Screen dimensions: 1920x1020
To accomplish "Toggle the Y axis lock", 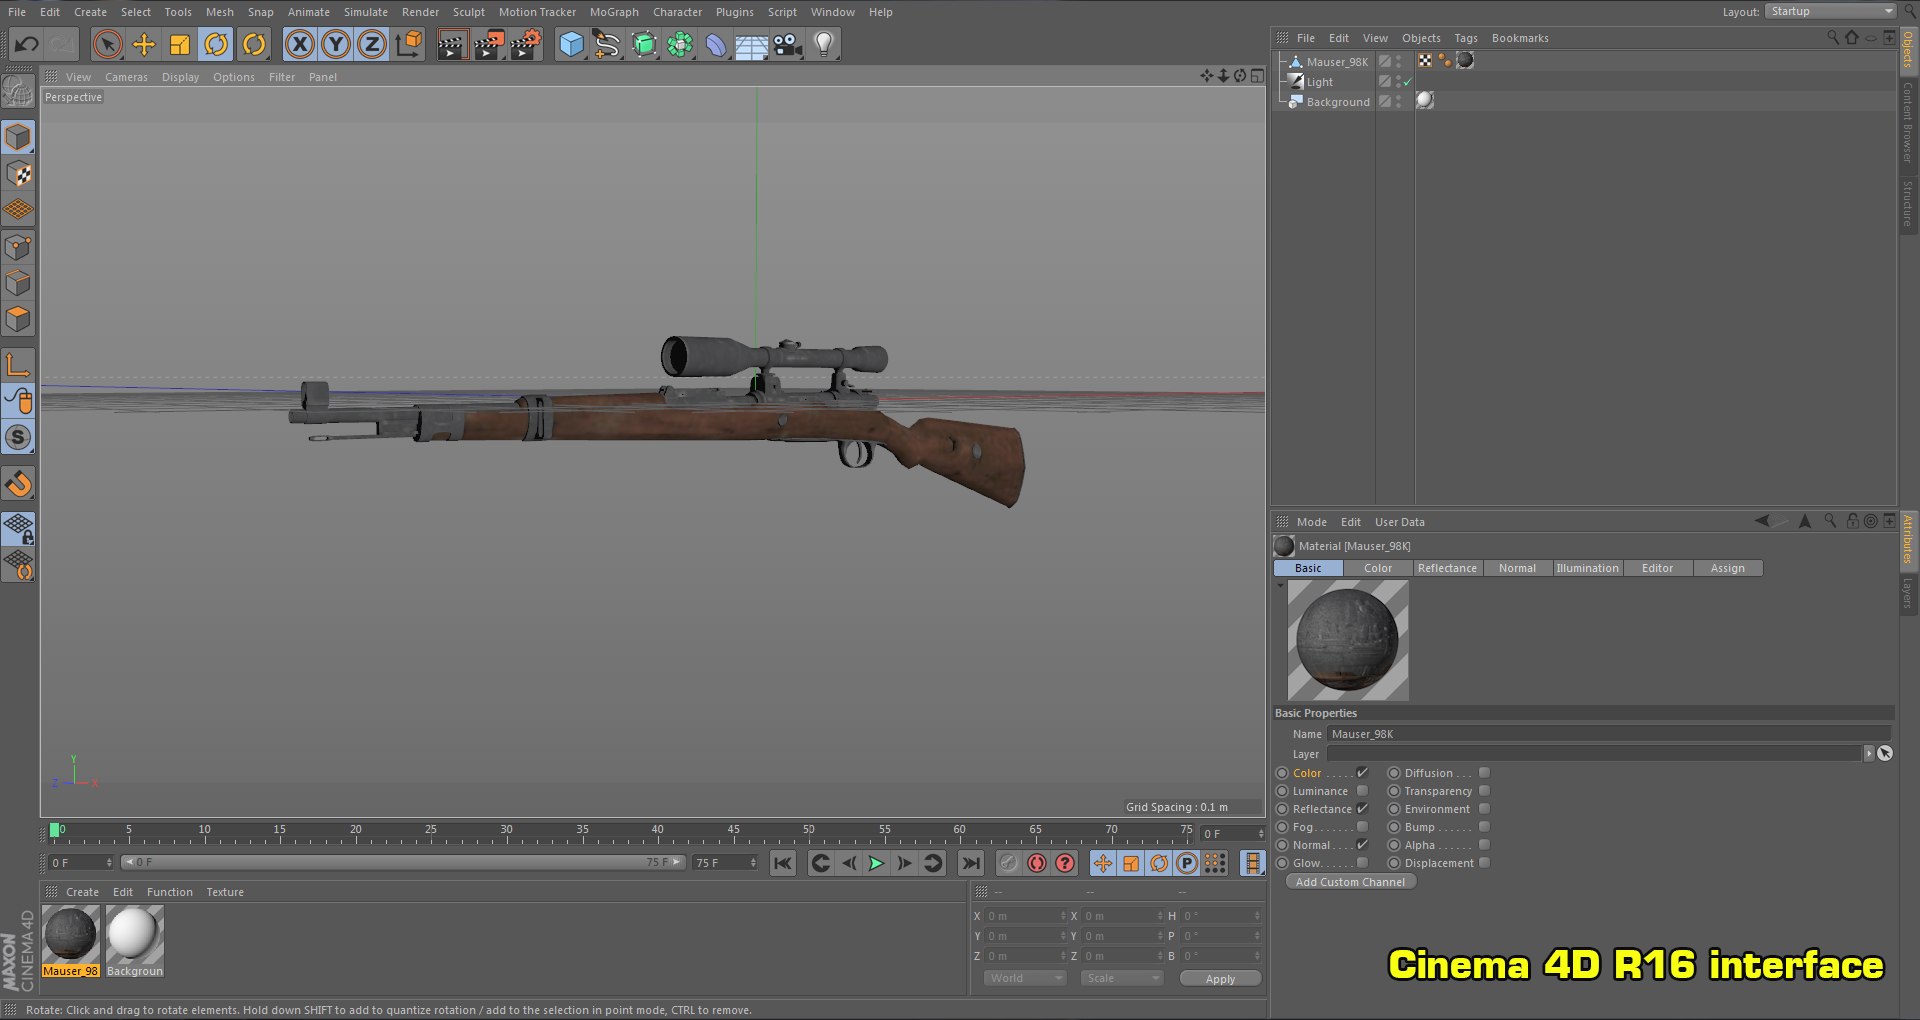I will [336, 44].
